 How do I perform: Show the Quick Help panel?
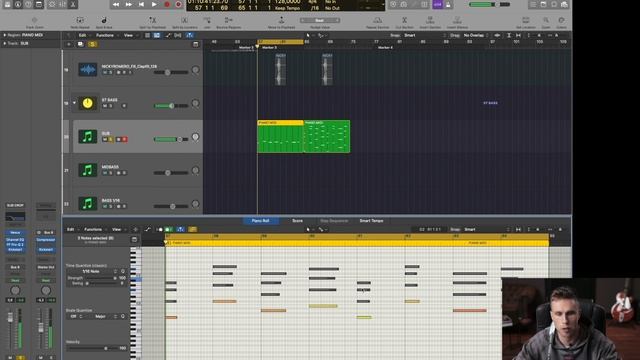point(28,4)
